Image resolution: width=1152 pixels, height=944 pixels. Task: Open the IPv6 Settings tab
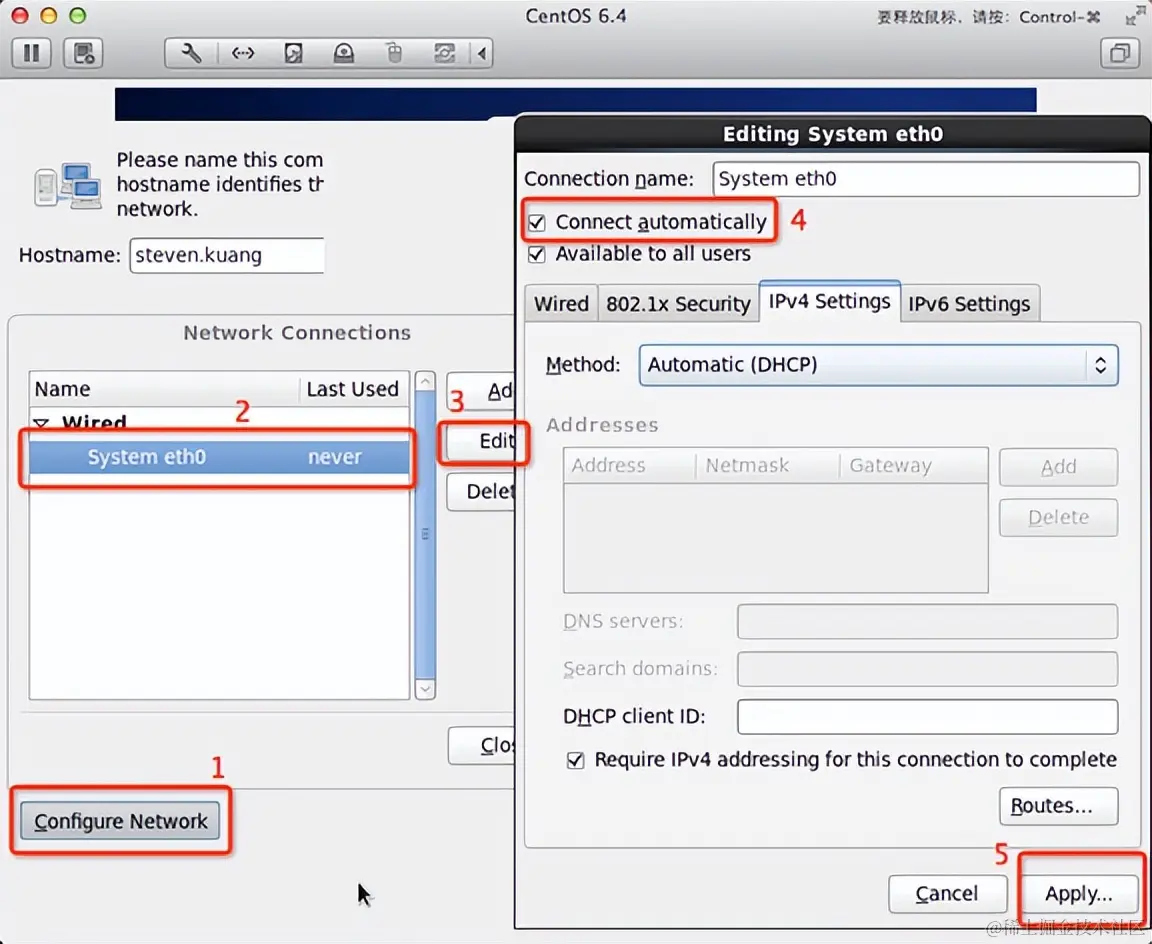tap(969, 303)
